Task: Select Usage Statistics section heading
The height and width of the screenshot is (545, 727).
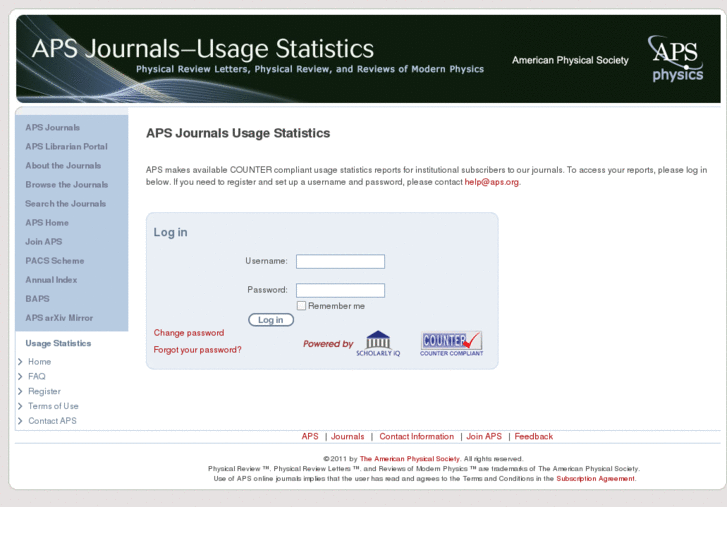Action: (58, 343)
